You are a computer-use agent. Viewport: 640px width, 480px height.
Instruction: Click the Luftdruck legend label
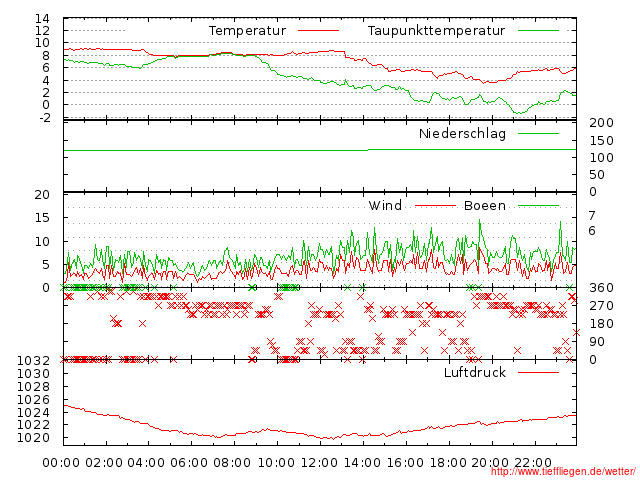point(475,372)
